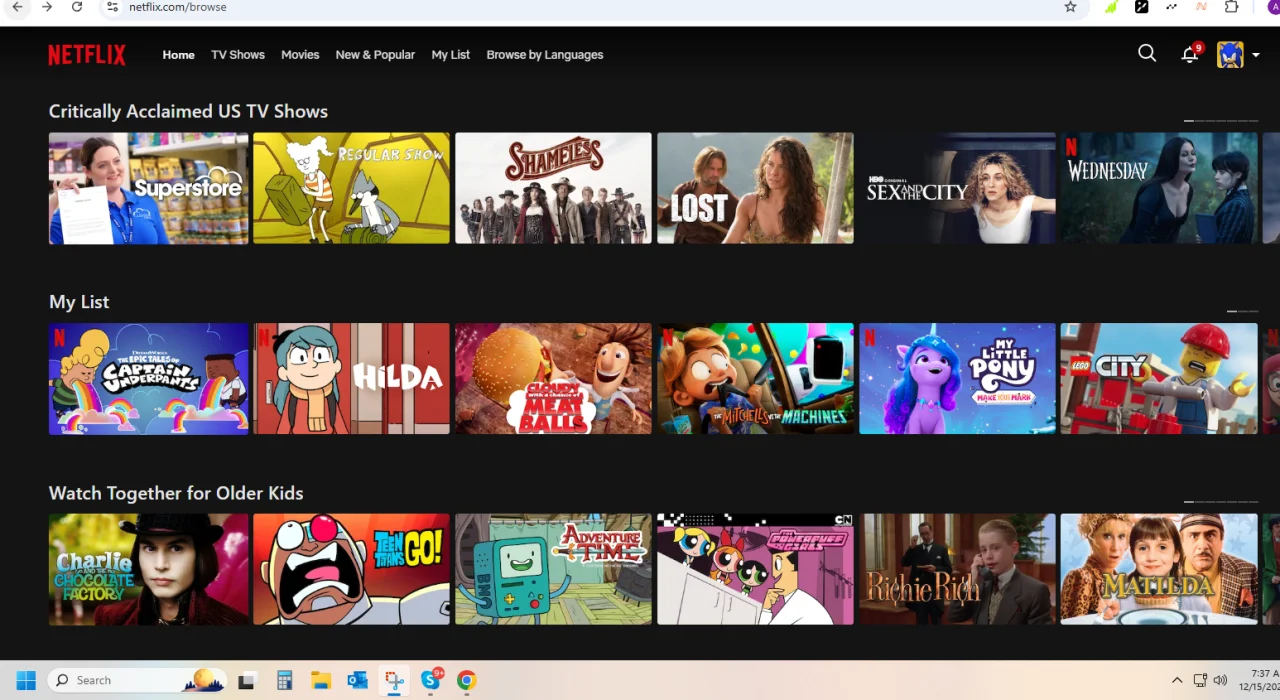Viewport: 1280px width, 700px height.
Task: Open Snipping Tool on the taskbar
Action: tap(394, 681)
